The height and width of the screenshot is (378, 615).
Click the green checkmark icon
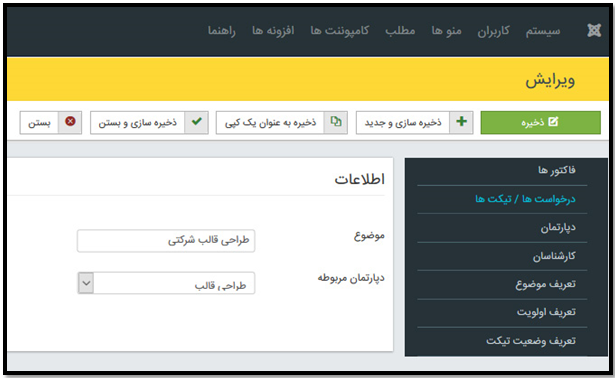pyautogui.click(x=197, y=122)
